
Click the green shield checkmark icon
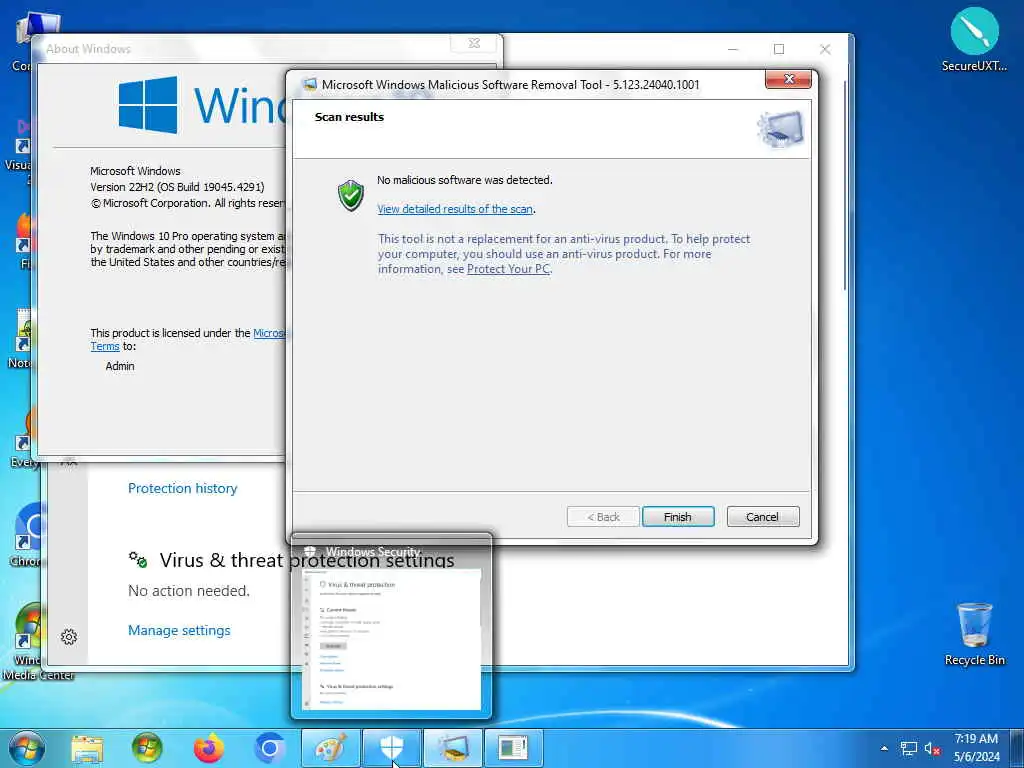351,196
